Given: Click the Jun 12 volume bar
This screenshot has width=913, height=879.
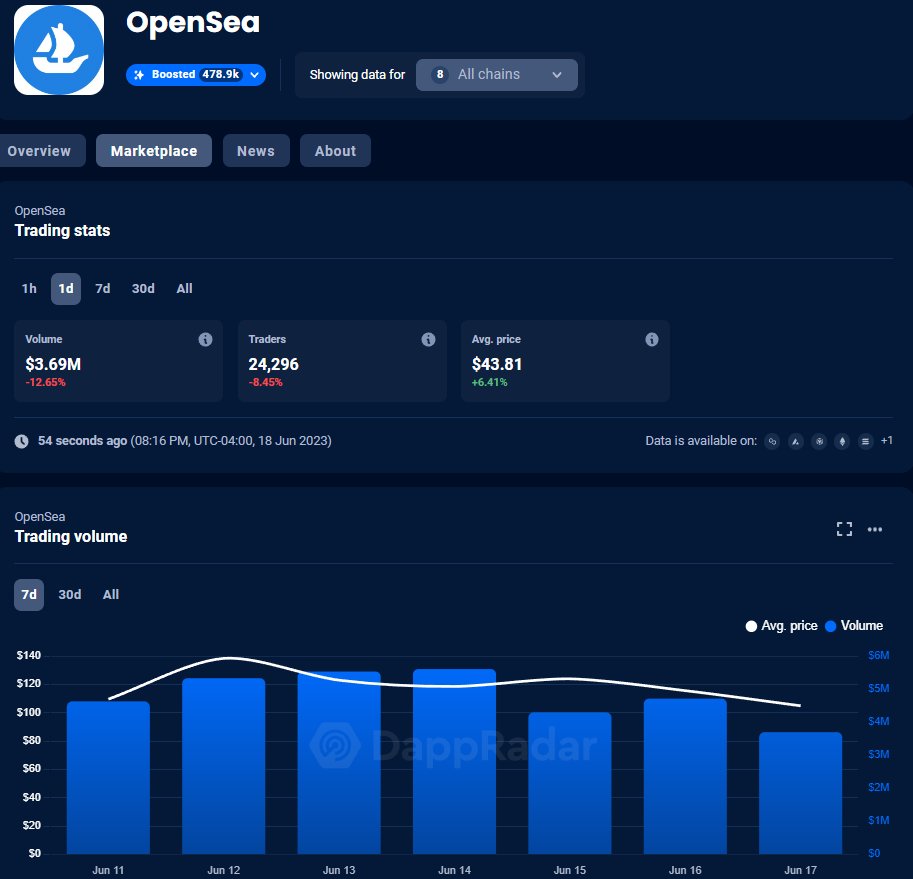Looking at the screenshot, I should pos(224,766).
